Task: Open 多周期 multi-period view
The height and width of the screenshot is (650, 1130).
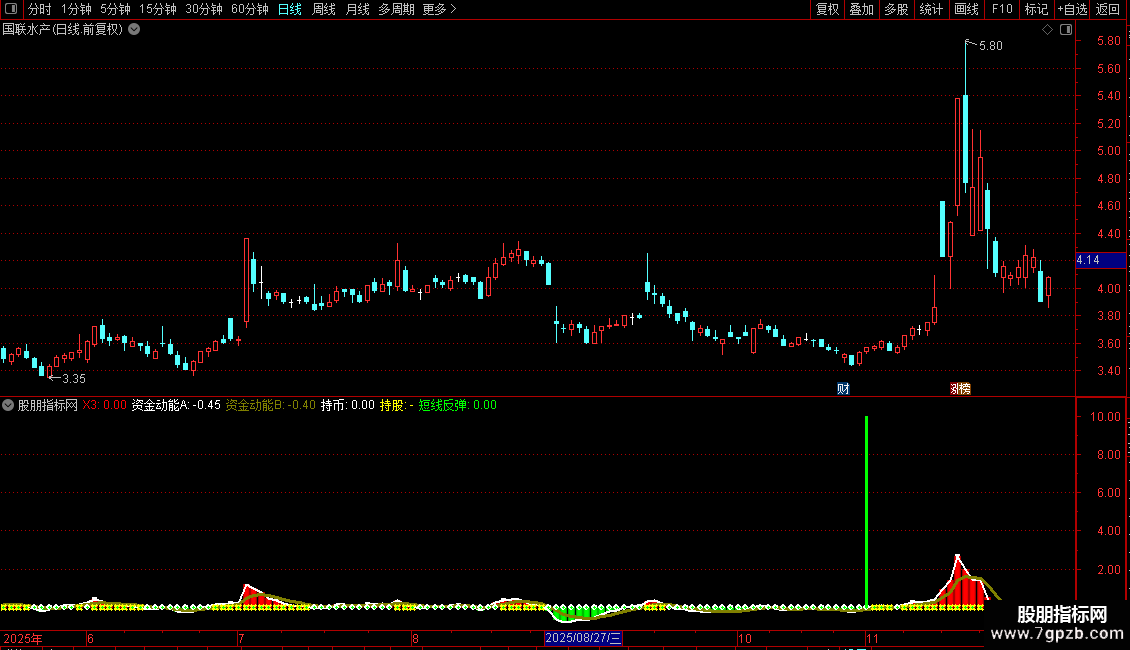Action: (396, 9)
